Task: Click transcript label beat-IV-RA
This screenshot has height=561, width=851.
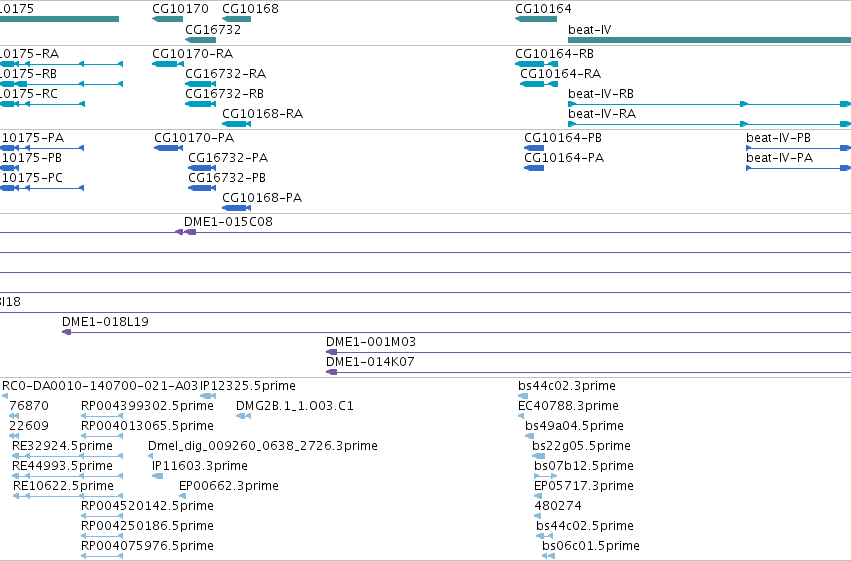Action: (602, 114)
